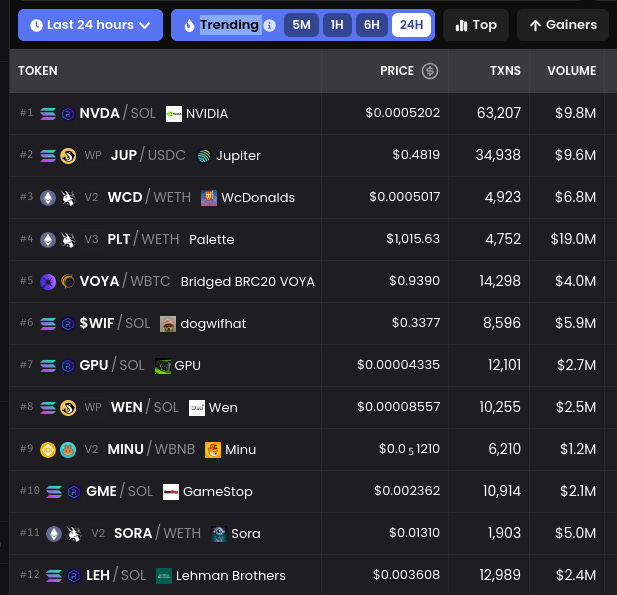Viewport: 617px width, 595px height.
Task: Click the Bridged BRC20 VOYA name
Action: click(x=248, y=282)
